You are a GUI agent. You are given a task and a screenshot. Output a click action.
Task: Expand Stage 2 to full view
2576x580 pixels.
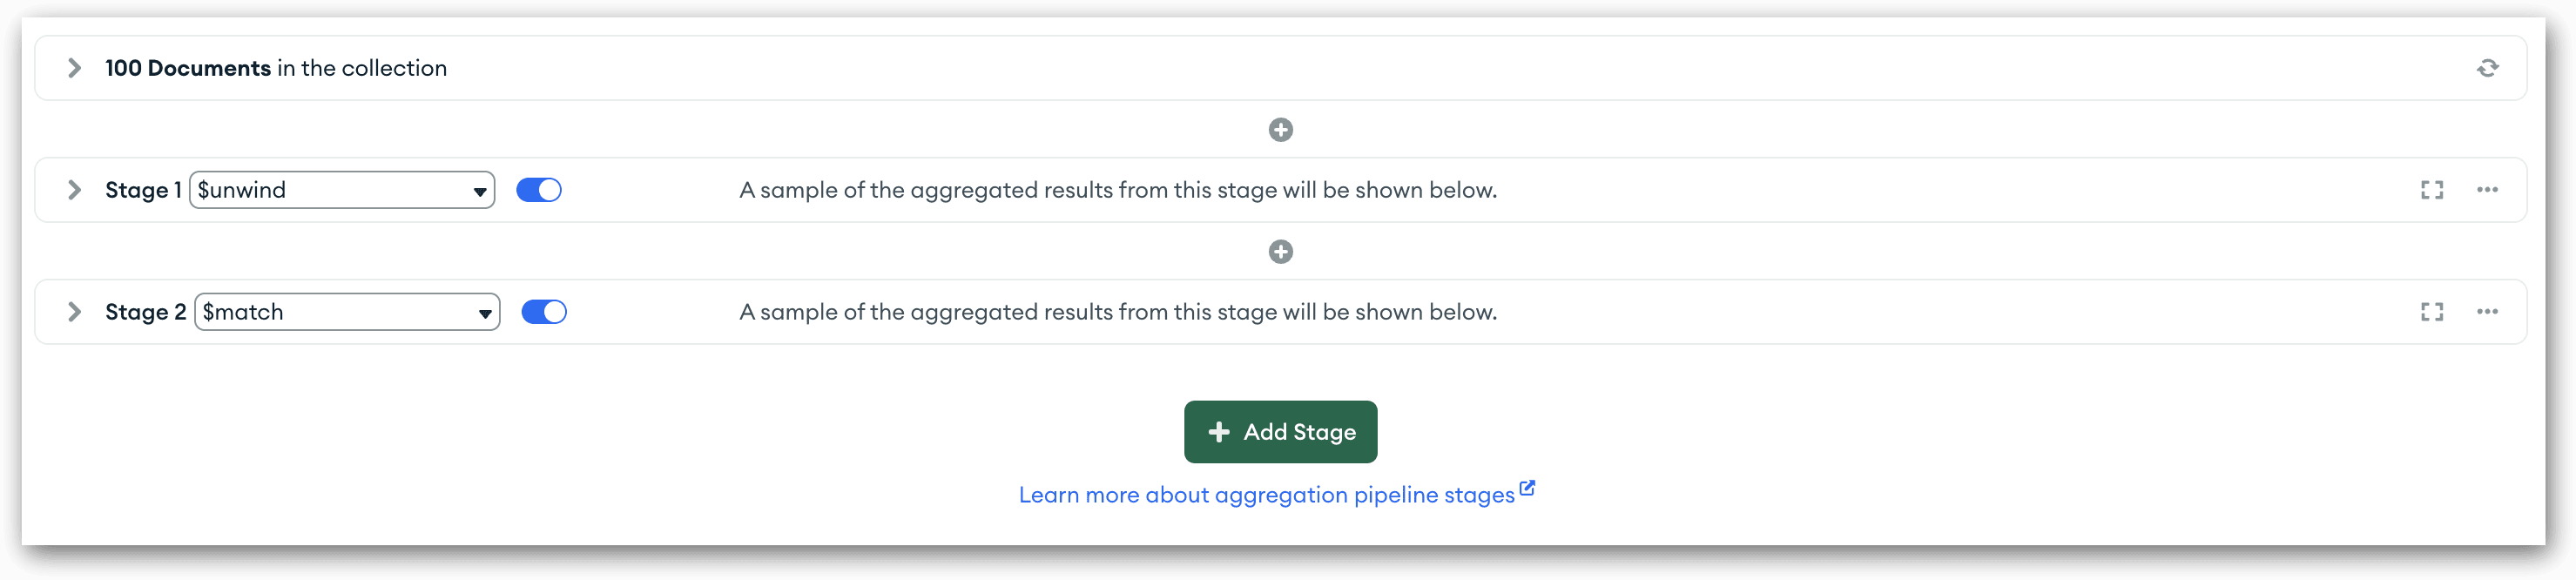click(2432, 312)
